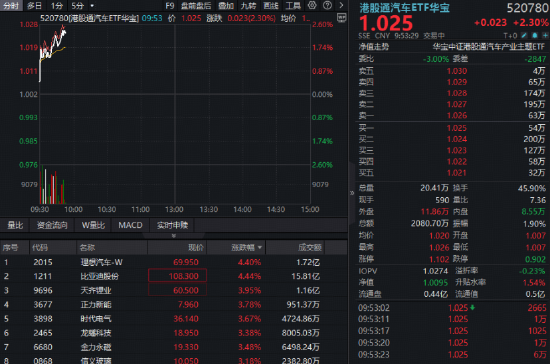Viewport: 550px width, 364px height.
Task: Expand toolbar with right chevron arrow
Action: point(341,5)
